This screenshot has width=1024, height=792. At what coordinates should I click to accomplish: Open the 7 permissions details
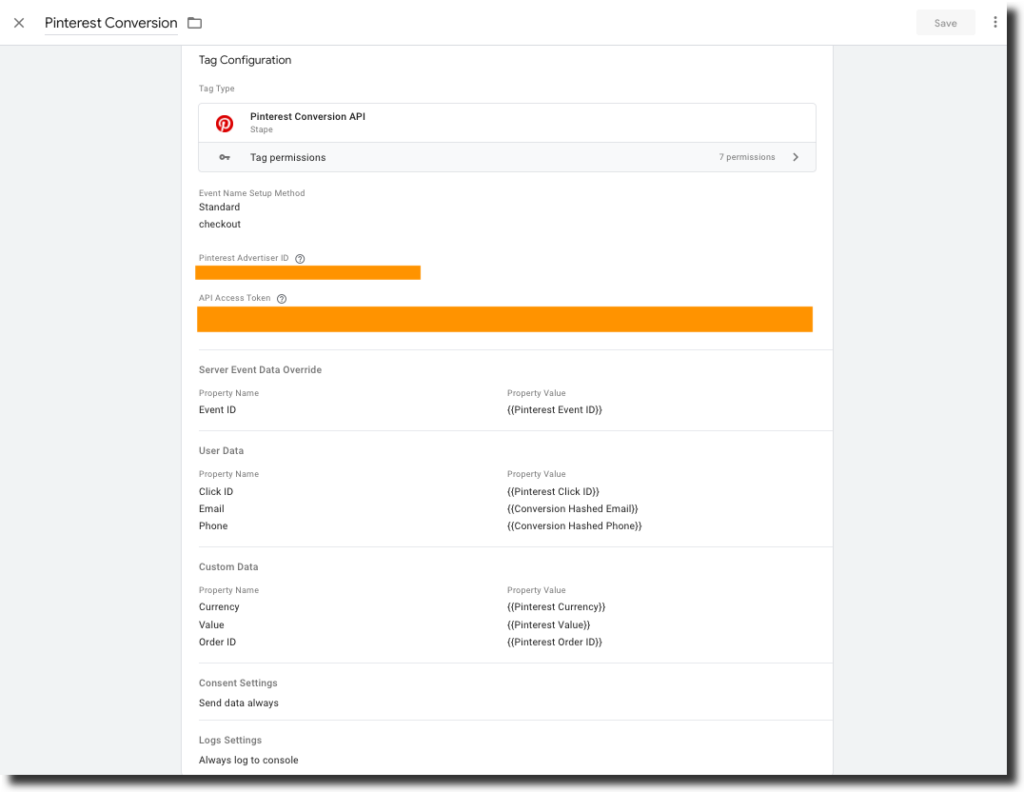click(x=749, y=157)
